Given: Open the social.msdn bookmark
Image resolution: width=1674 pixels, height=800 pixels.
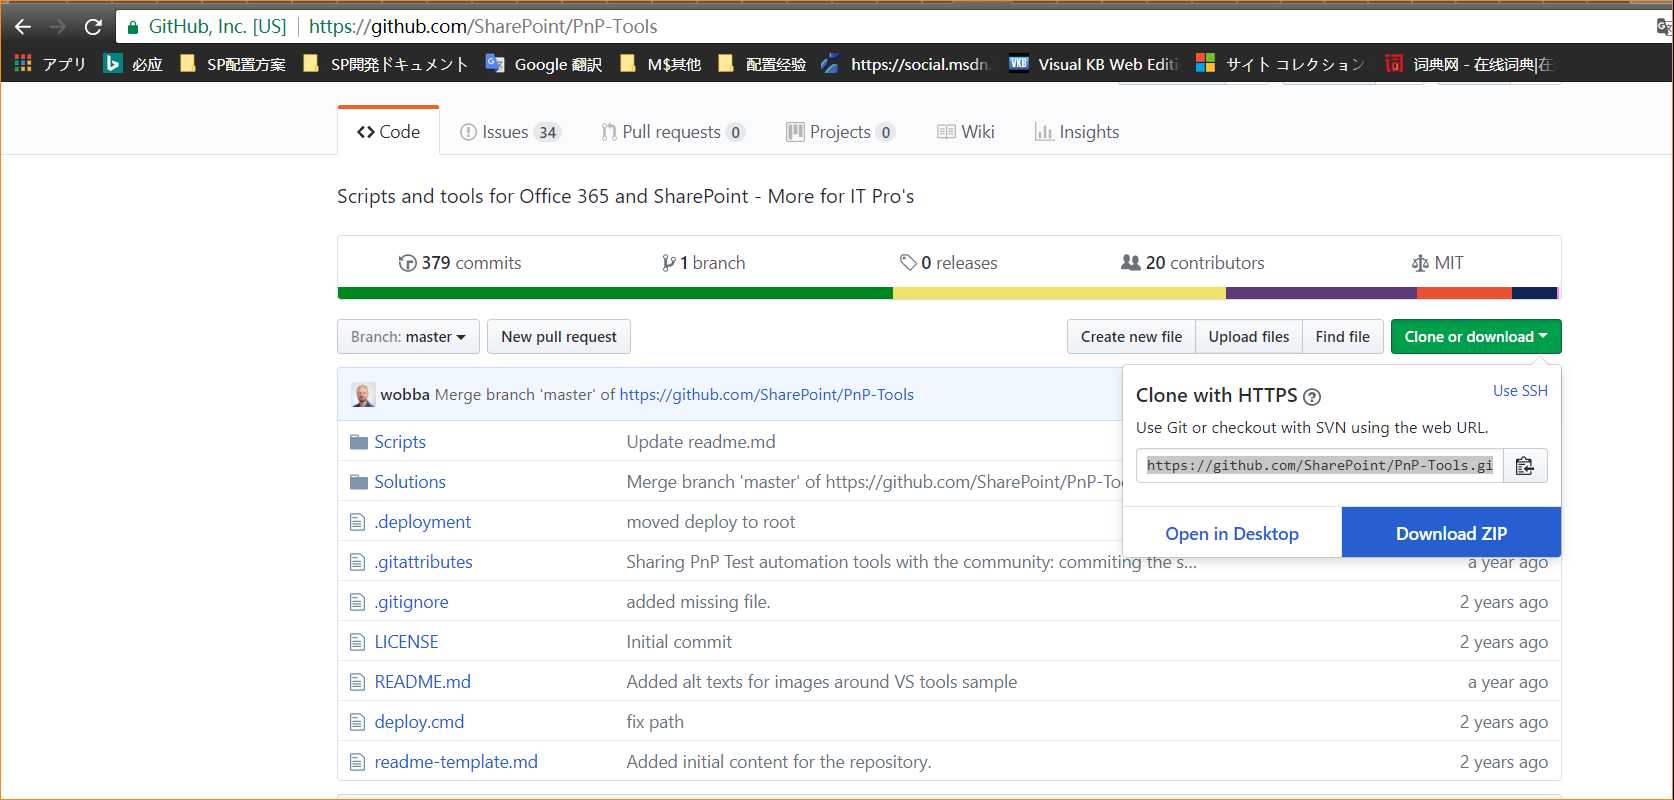Looking at the screenshot, I should click(x=906, y=64).
